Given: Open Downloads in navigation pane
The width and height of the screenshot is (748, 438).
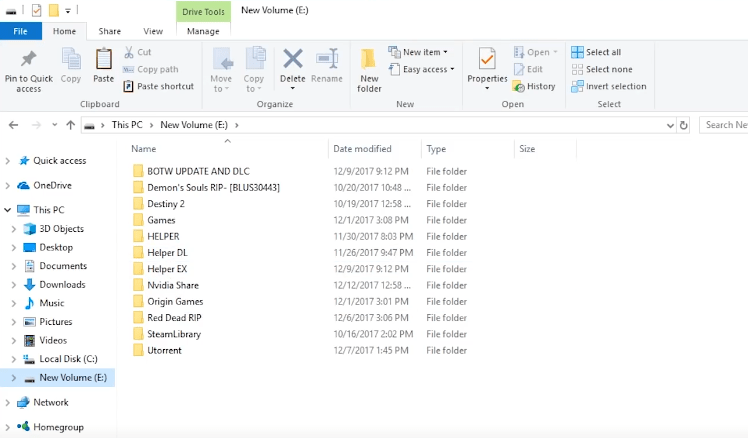Looking at the screenshot, I should pyautogui.click(x=61, y=284).
